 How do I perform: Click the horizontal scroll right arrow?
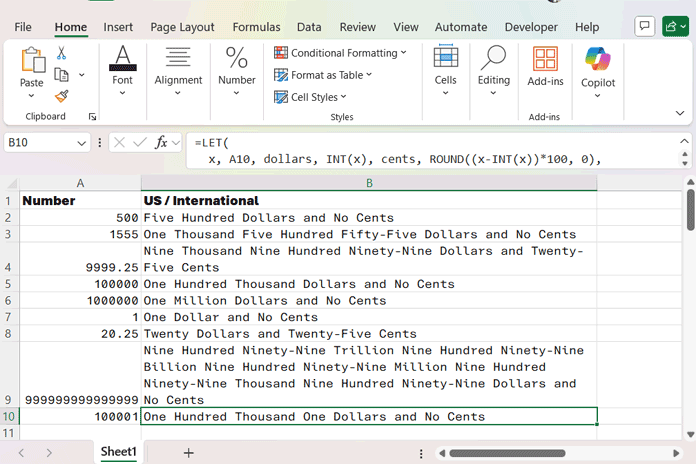(x=676, y=453)
